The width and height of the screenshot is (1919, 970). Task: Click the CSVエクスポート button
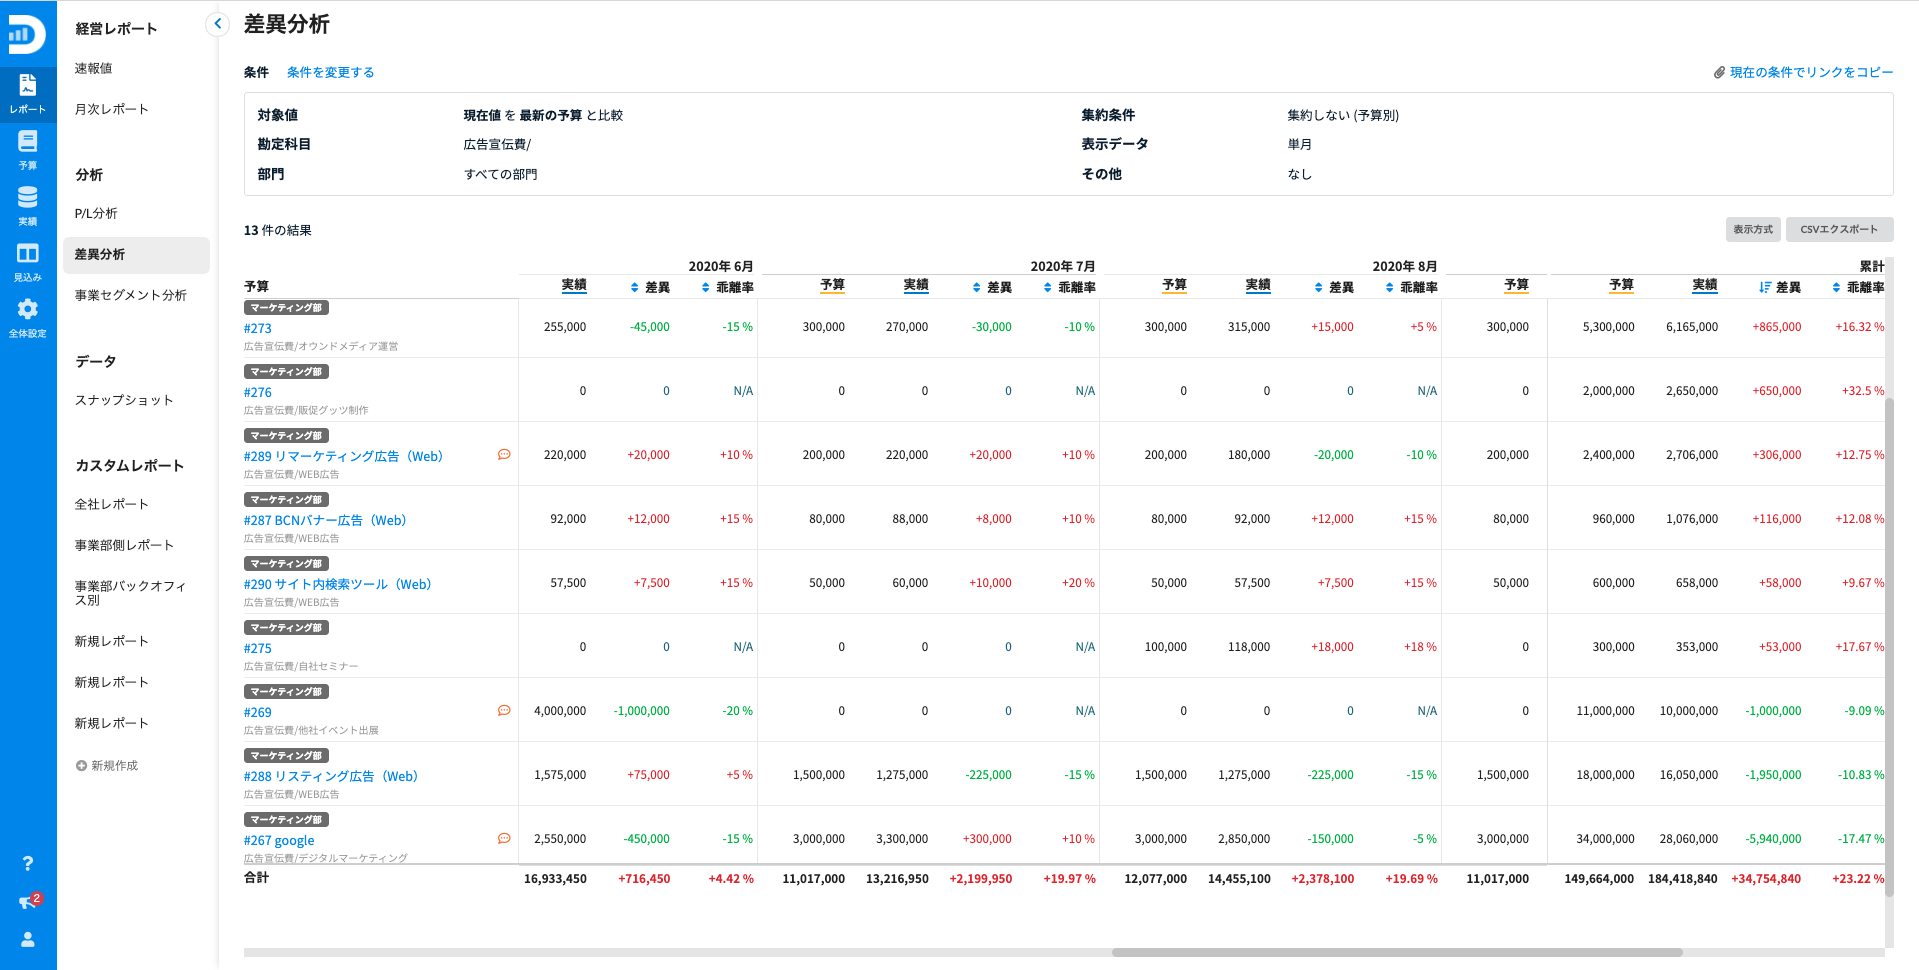[x=1839, y=229]
